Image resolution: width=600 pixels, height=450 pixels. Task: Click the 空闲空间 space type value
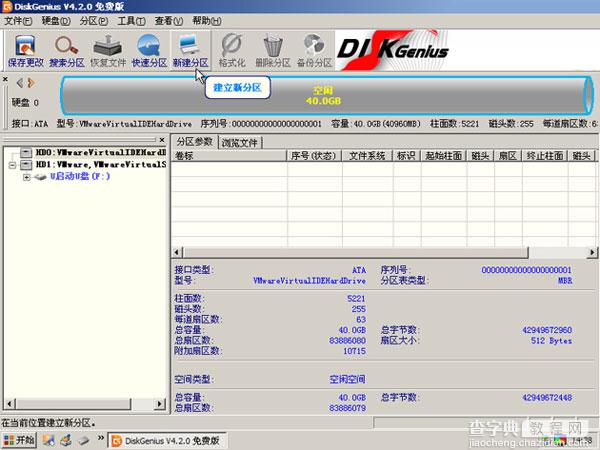coord(347,379)
